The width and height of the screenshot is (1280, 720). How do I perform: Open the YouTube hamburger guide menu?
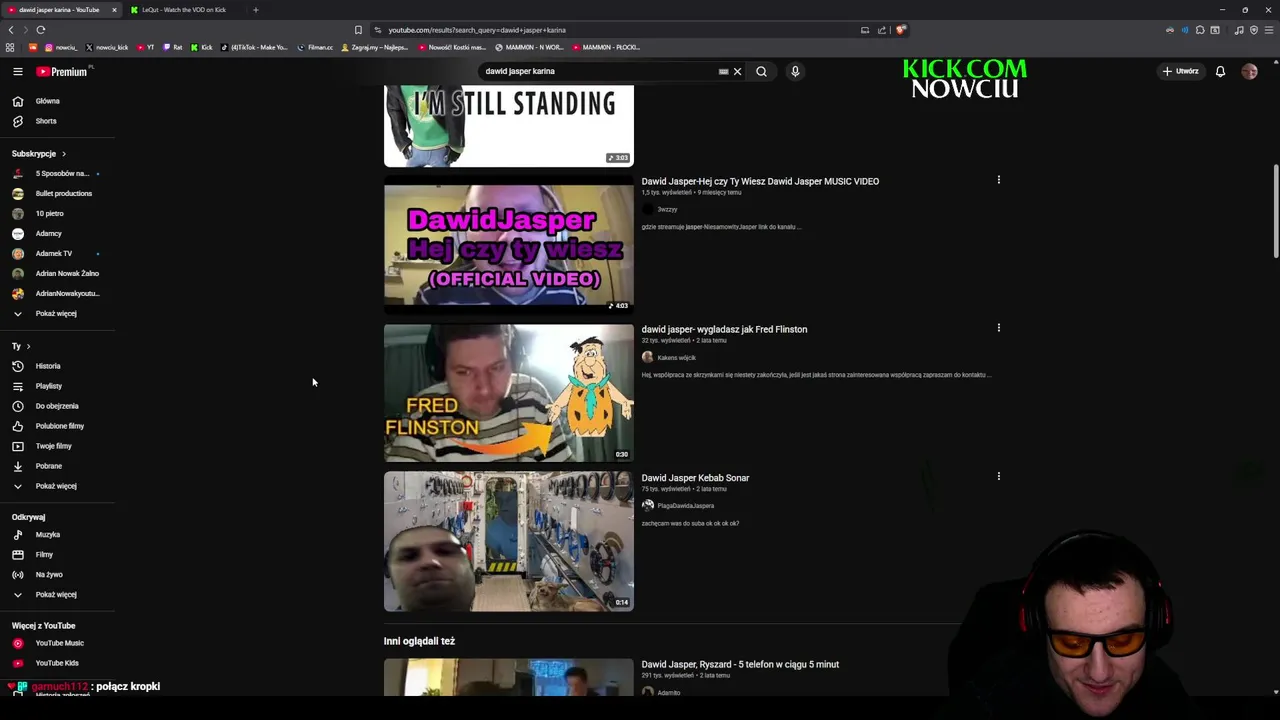pos(17,72)
